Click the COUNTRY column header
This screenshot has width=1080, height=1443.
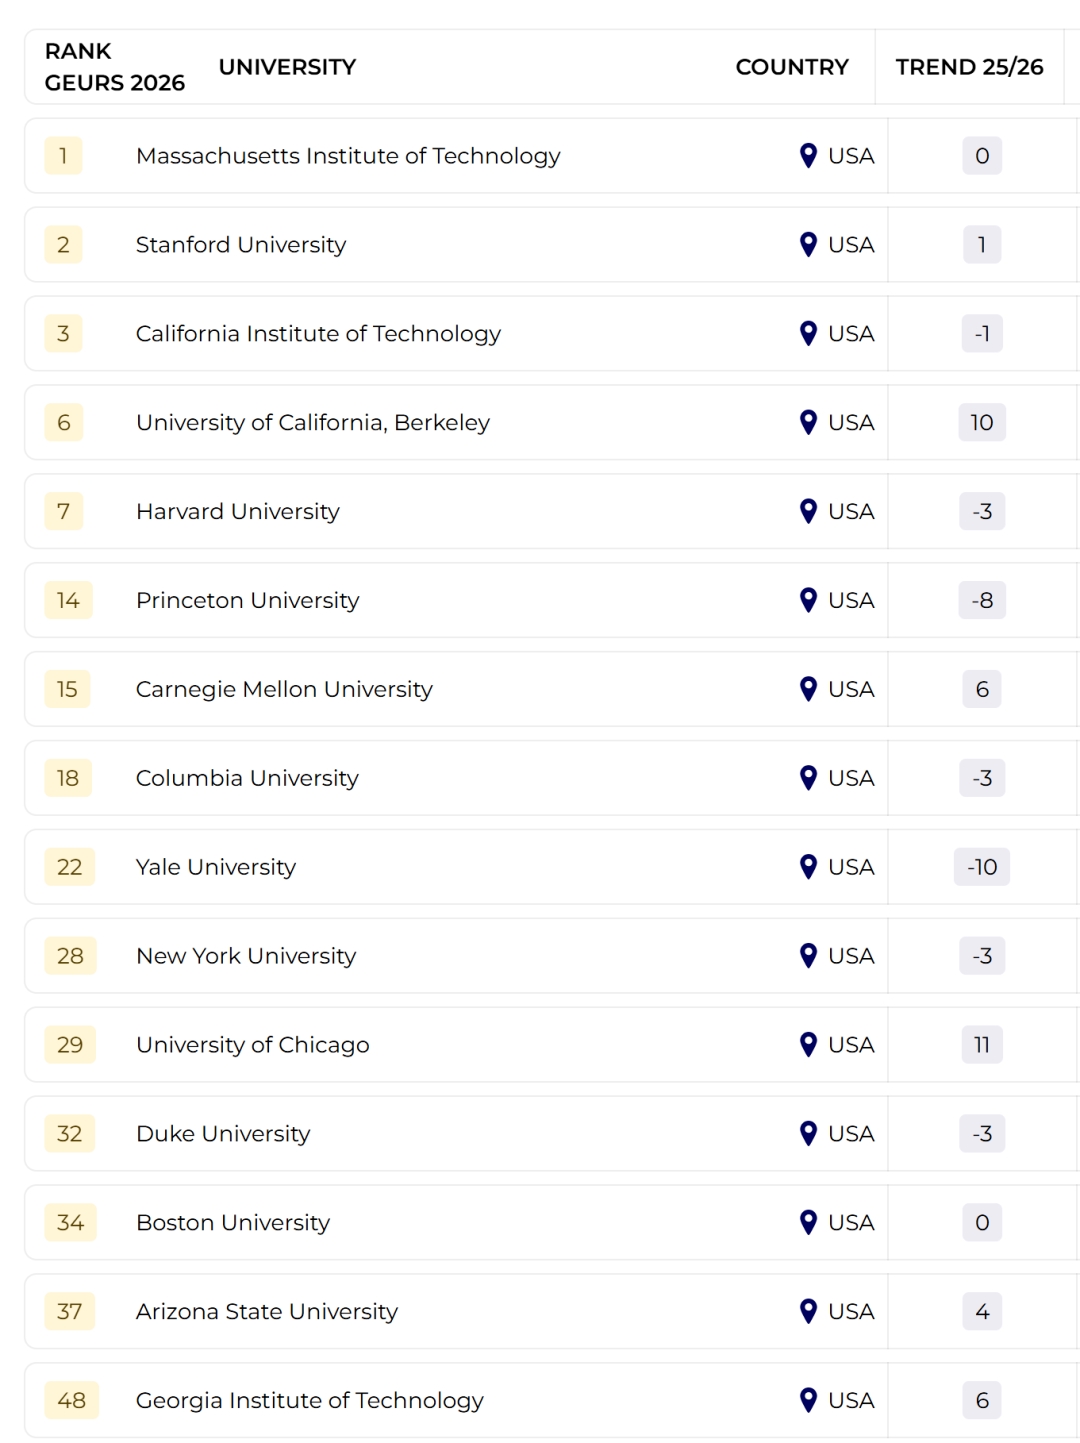(791, 67)
